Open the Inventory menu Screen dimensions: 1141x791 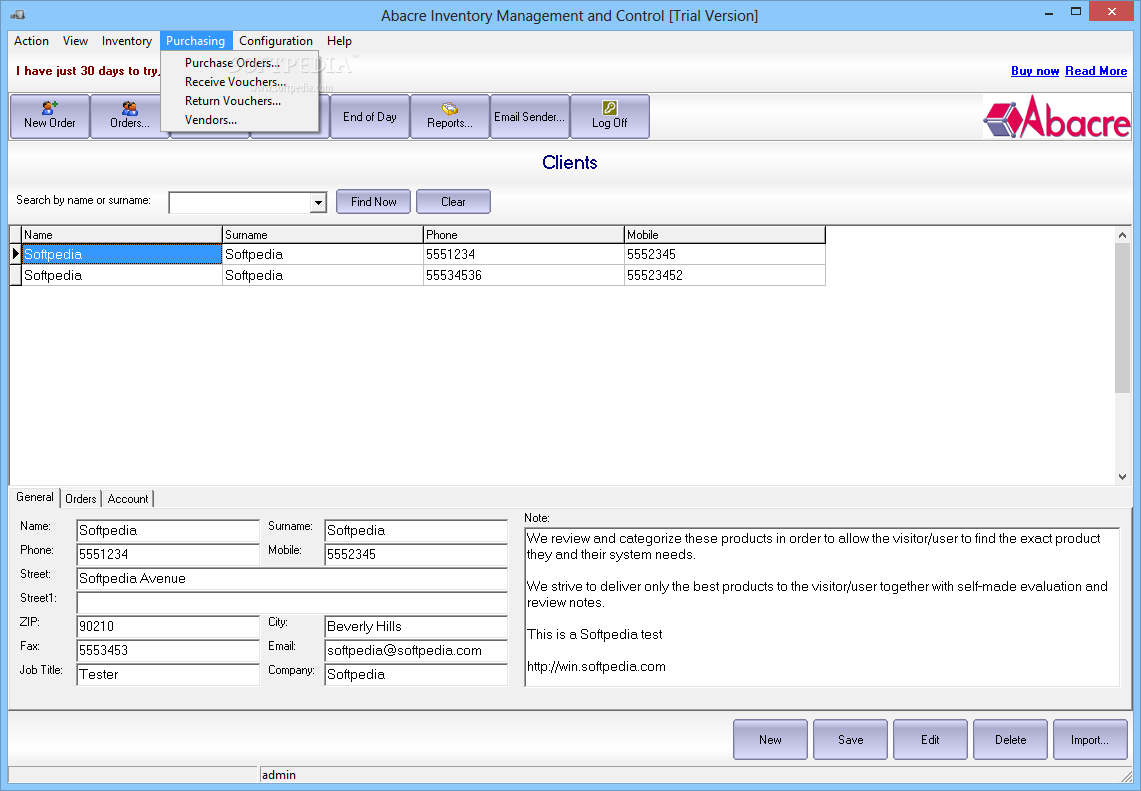point(127,41)
